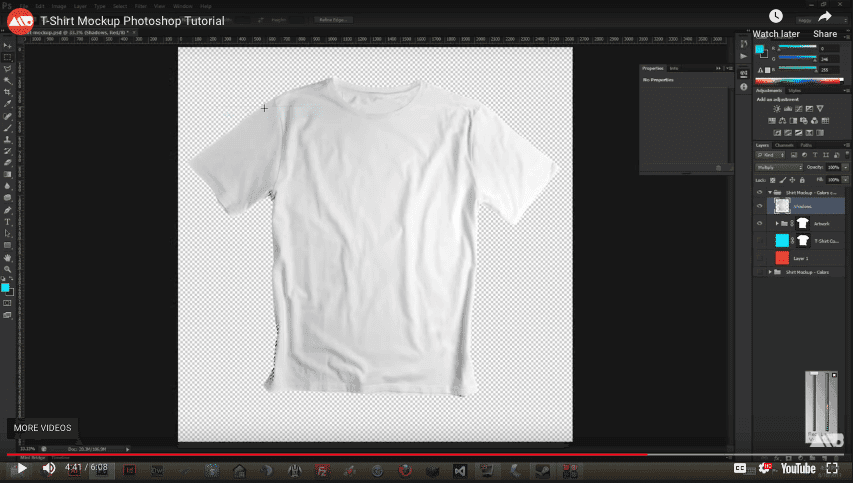The height and width of the screenshot is (483, 853).
Task: Open MORE VIDEOS
Action: point(42,428)
